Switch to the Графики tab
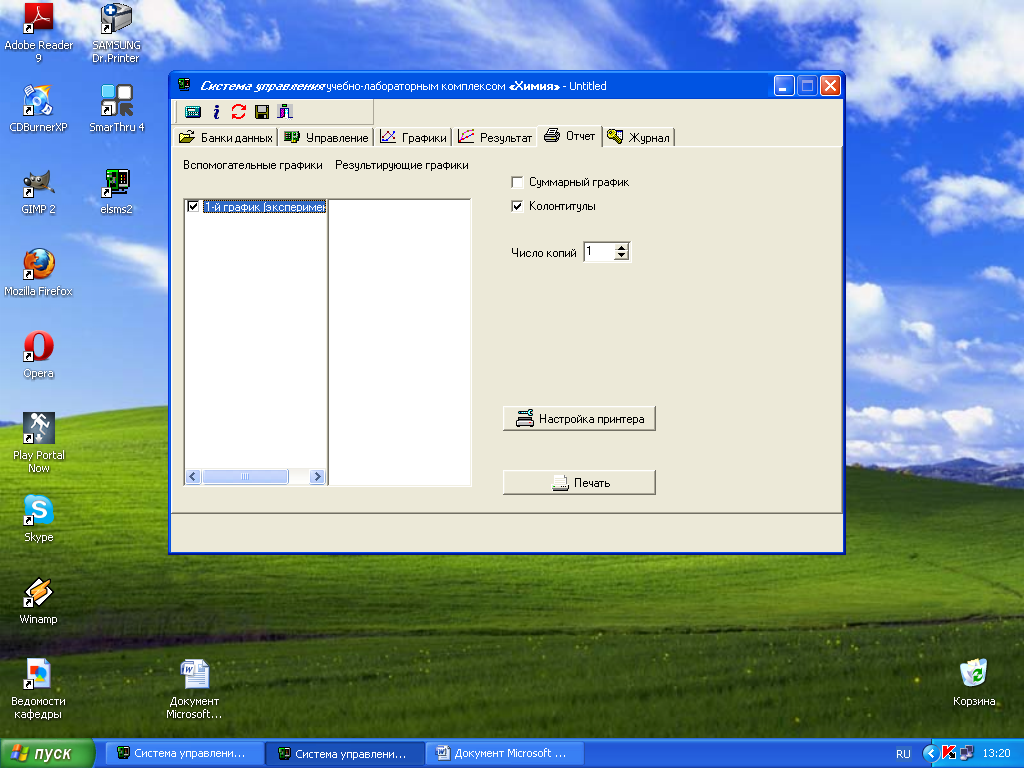The height and width of the screenshot is (768, 1024). [x=413, y=137]
